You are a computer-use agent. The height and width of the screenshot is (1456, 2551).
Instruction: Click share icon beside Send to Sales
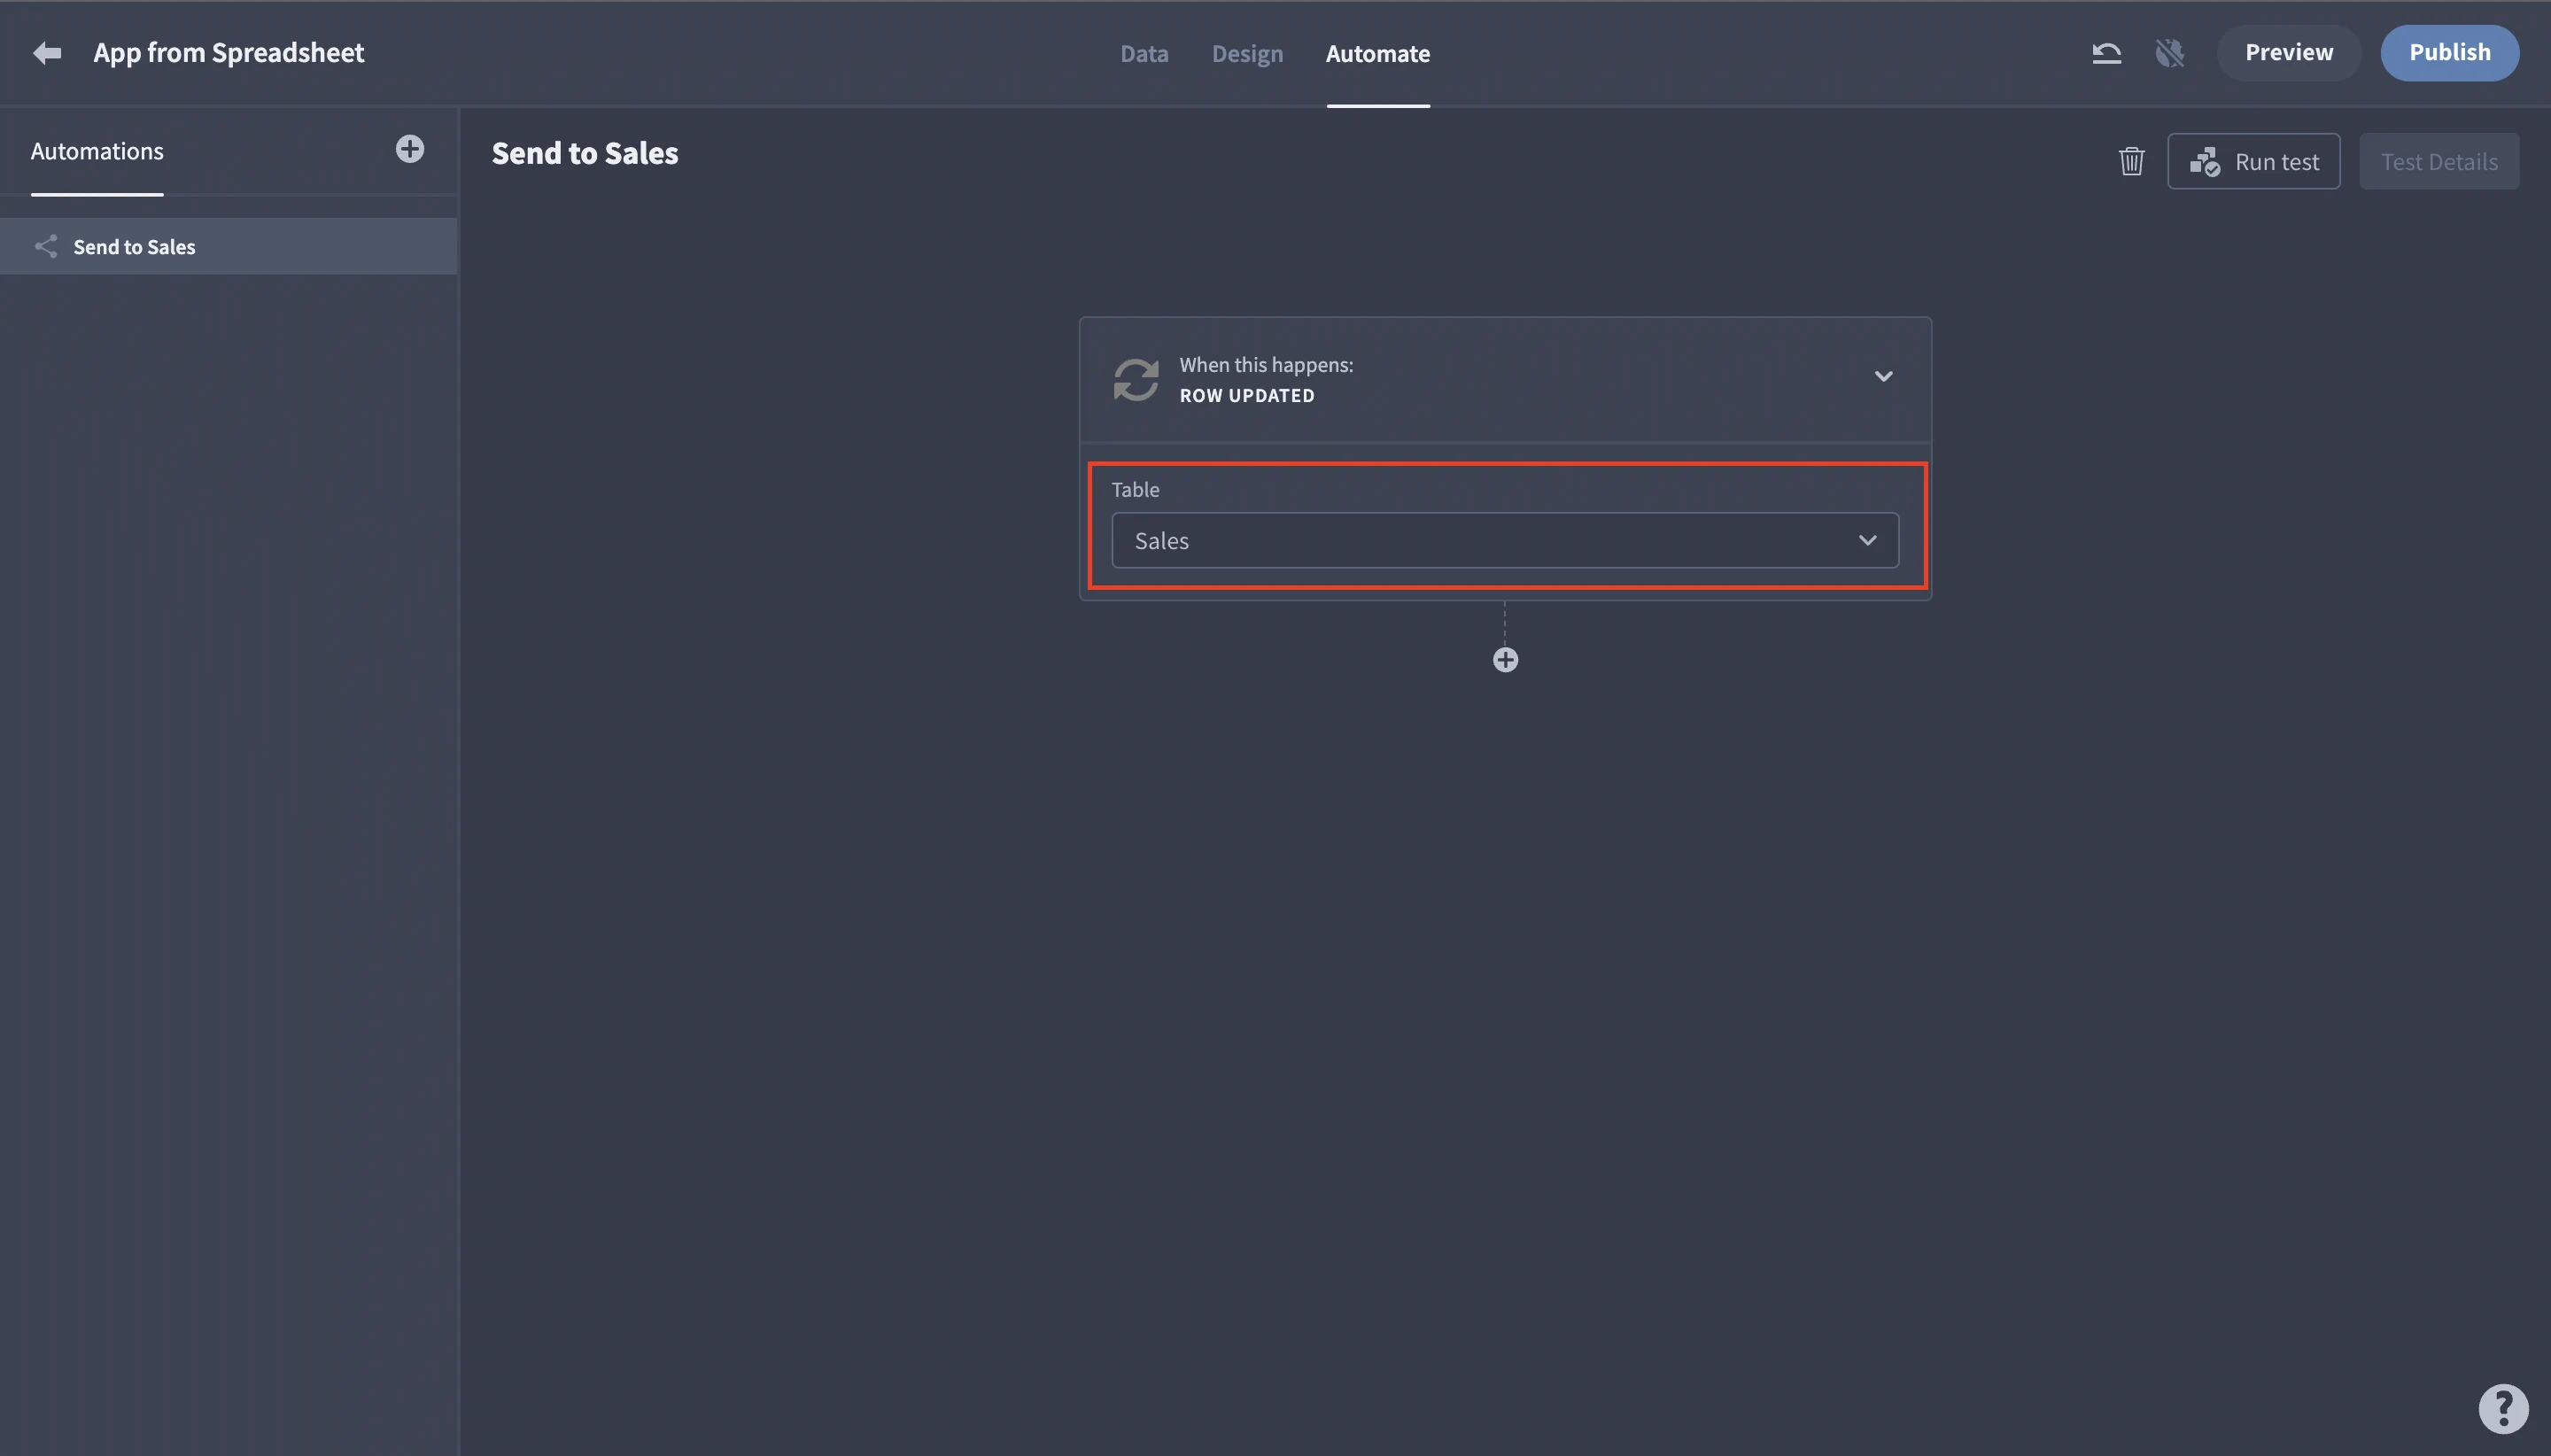[x=46, y=247]
